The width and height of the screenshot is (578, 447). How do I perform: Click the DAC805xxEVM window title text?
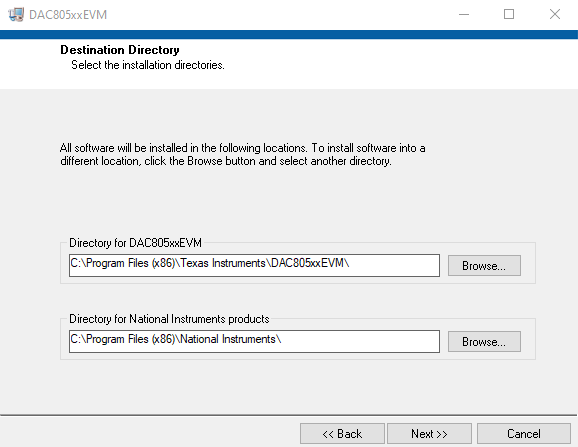[x=68, y=15]
